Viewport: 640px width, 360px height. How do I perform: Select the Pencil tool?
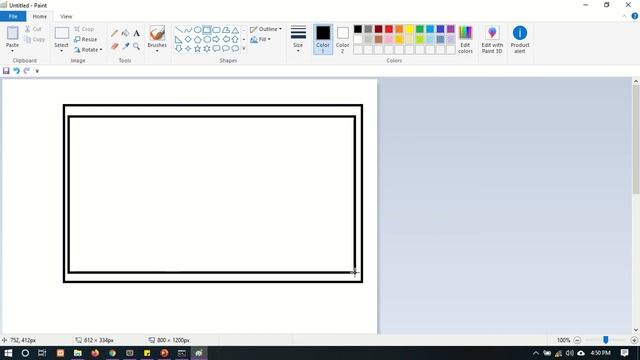115,33
